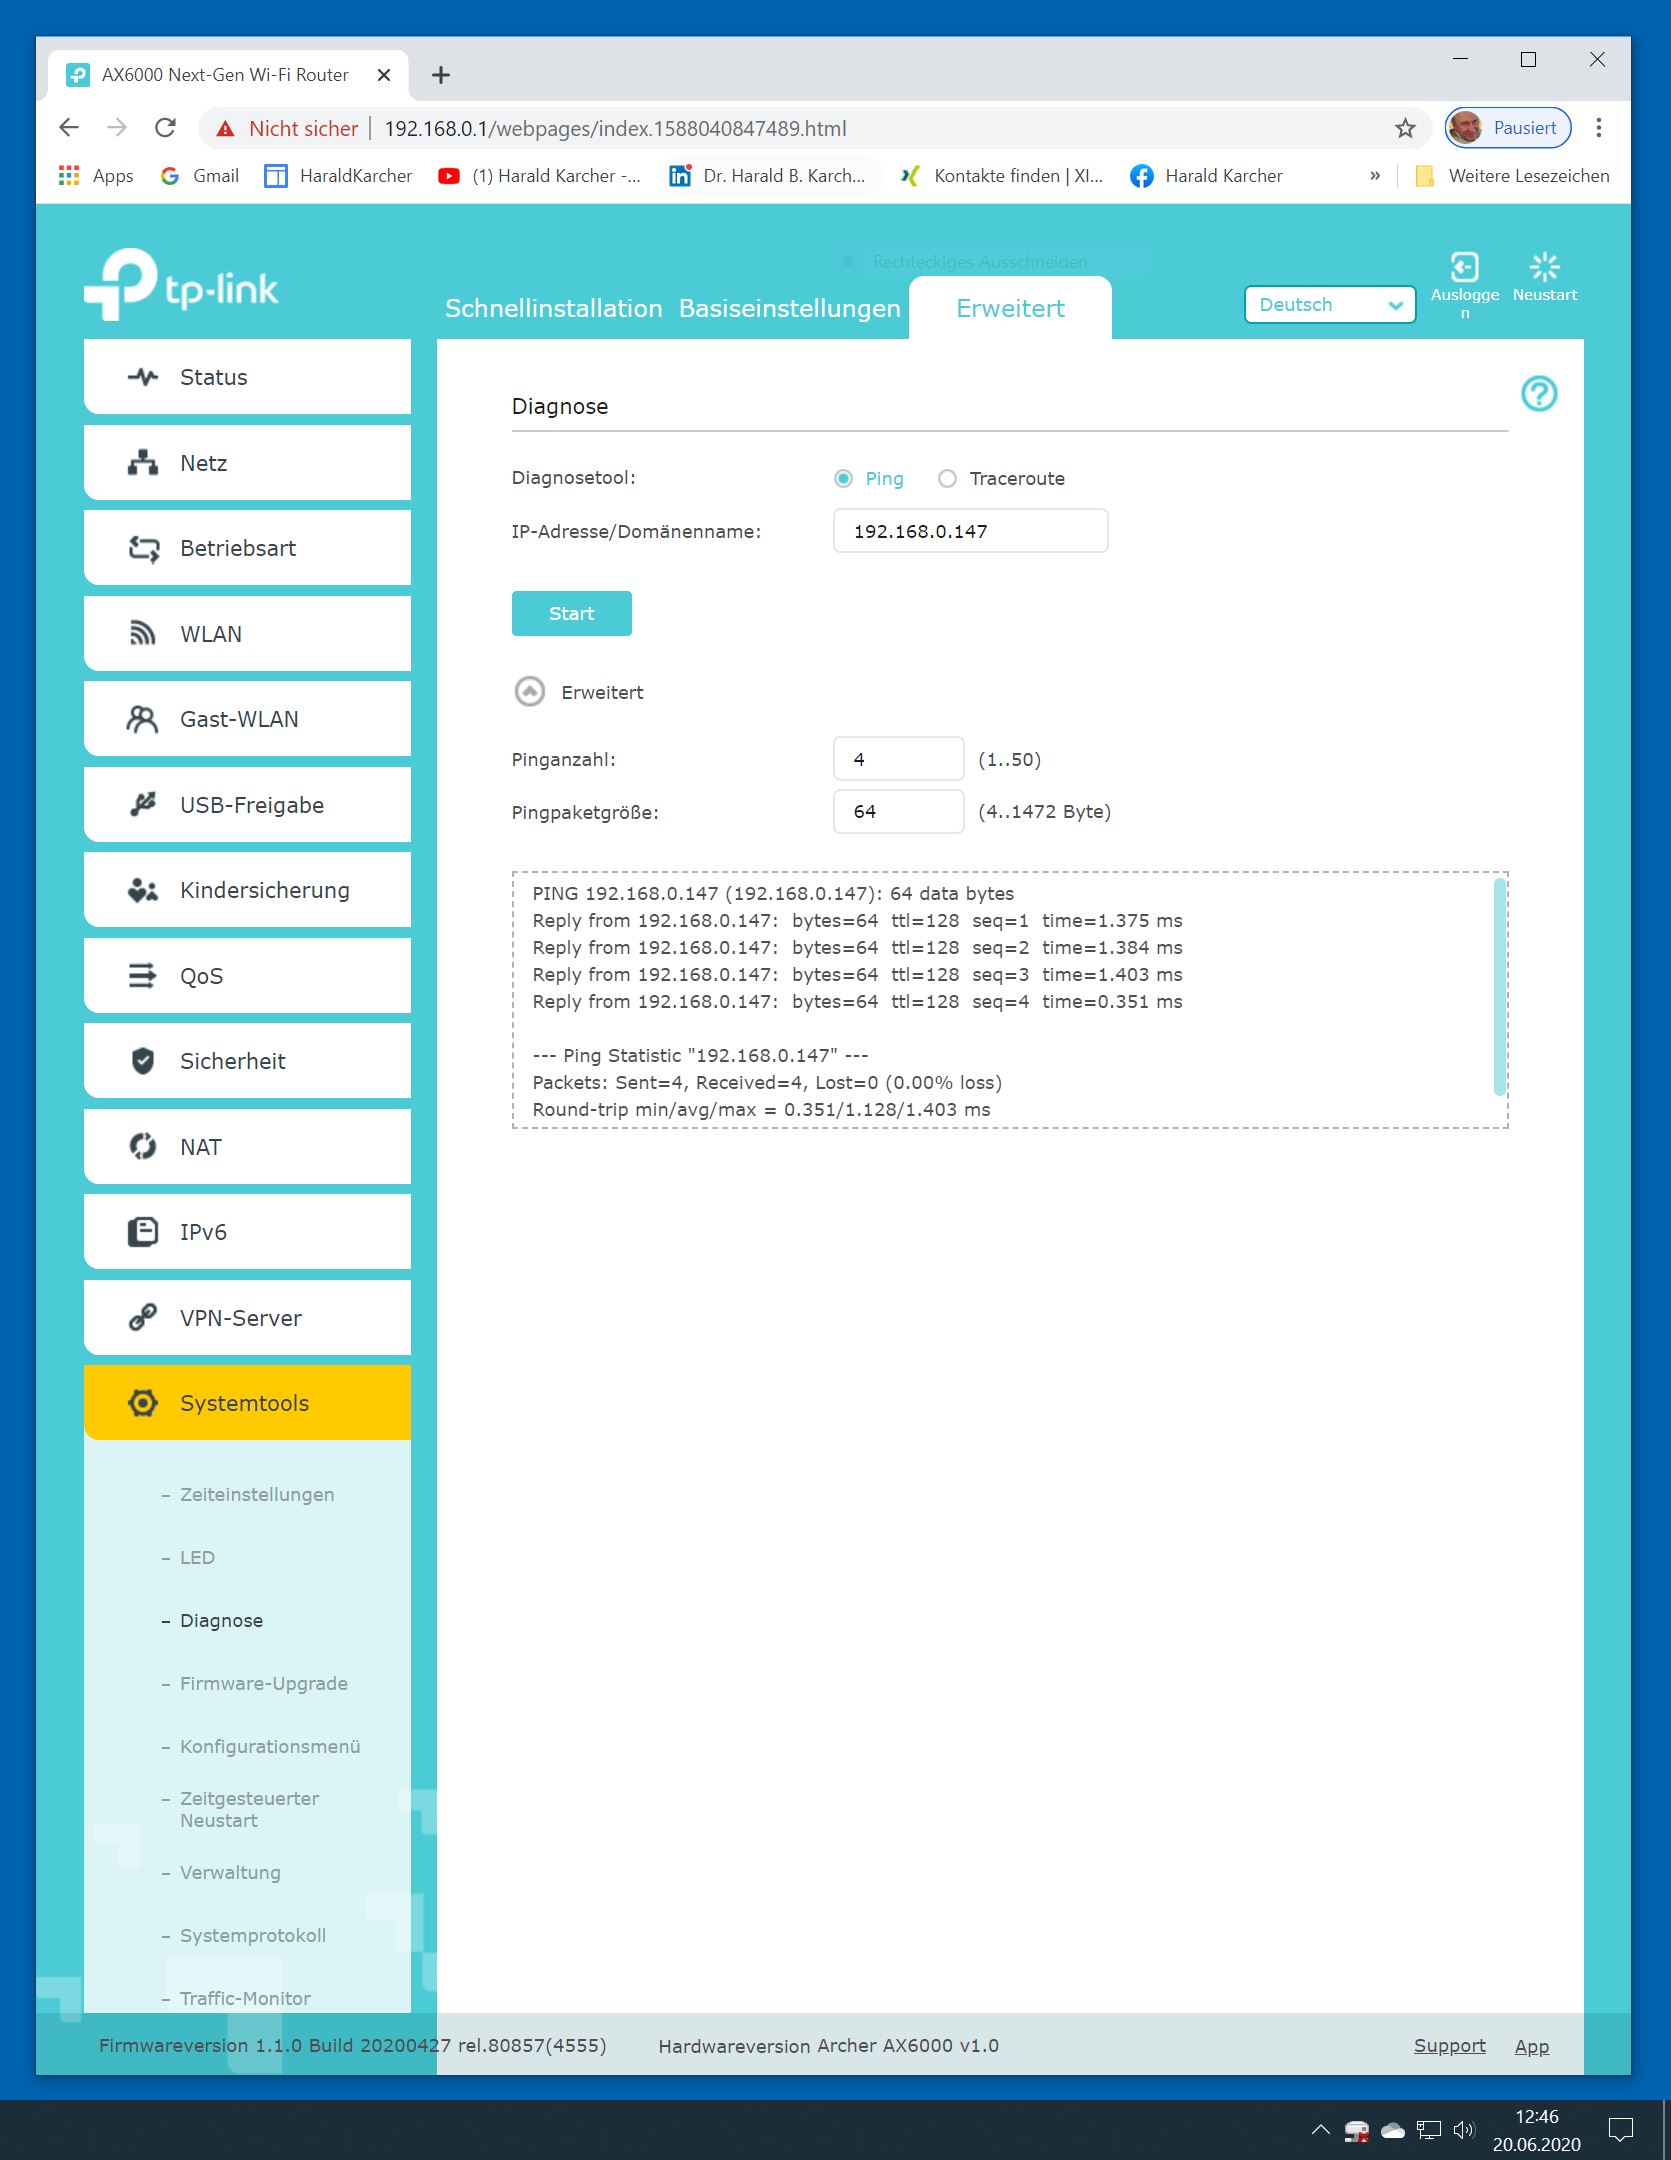Click the WLAN wireless signal icon

pyautogui.click(x=143, y=634)
